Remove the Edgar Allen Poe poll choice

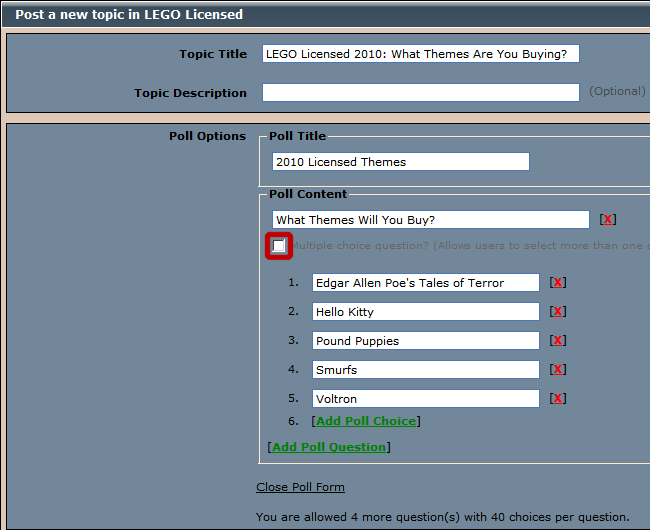click(x=558, y=283)
